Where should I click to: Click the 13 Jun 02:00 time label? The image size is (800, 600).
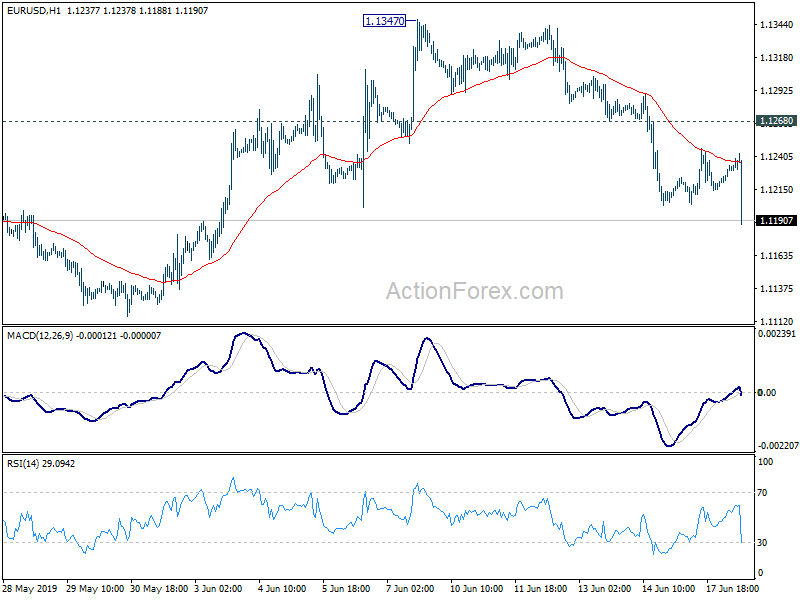tap(605, 589)
